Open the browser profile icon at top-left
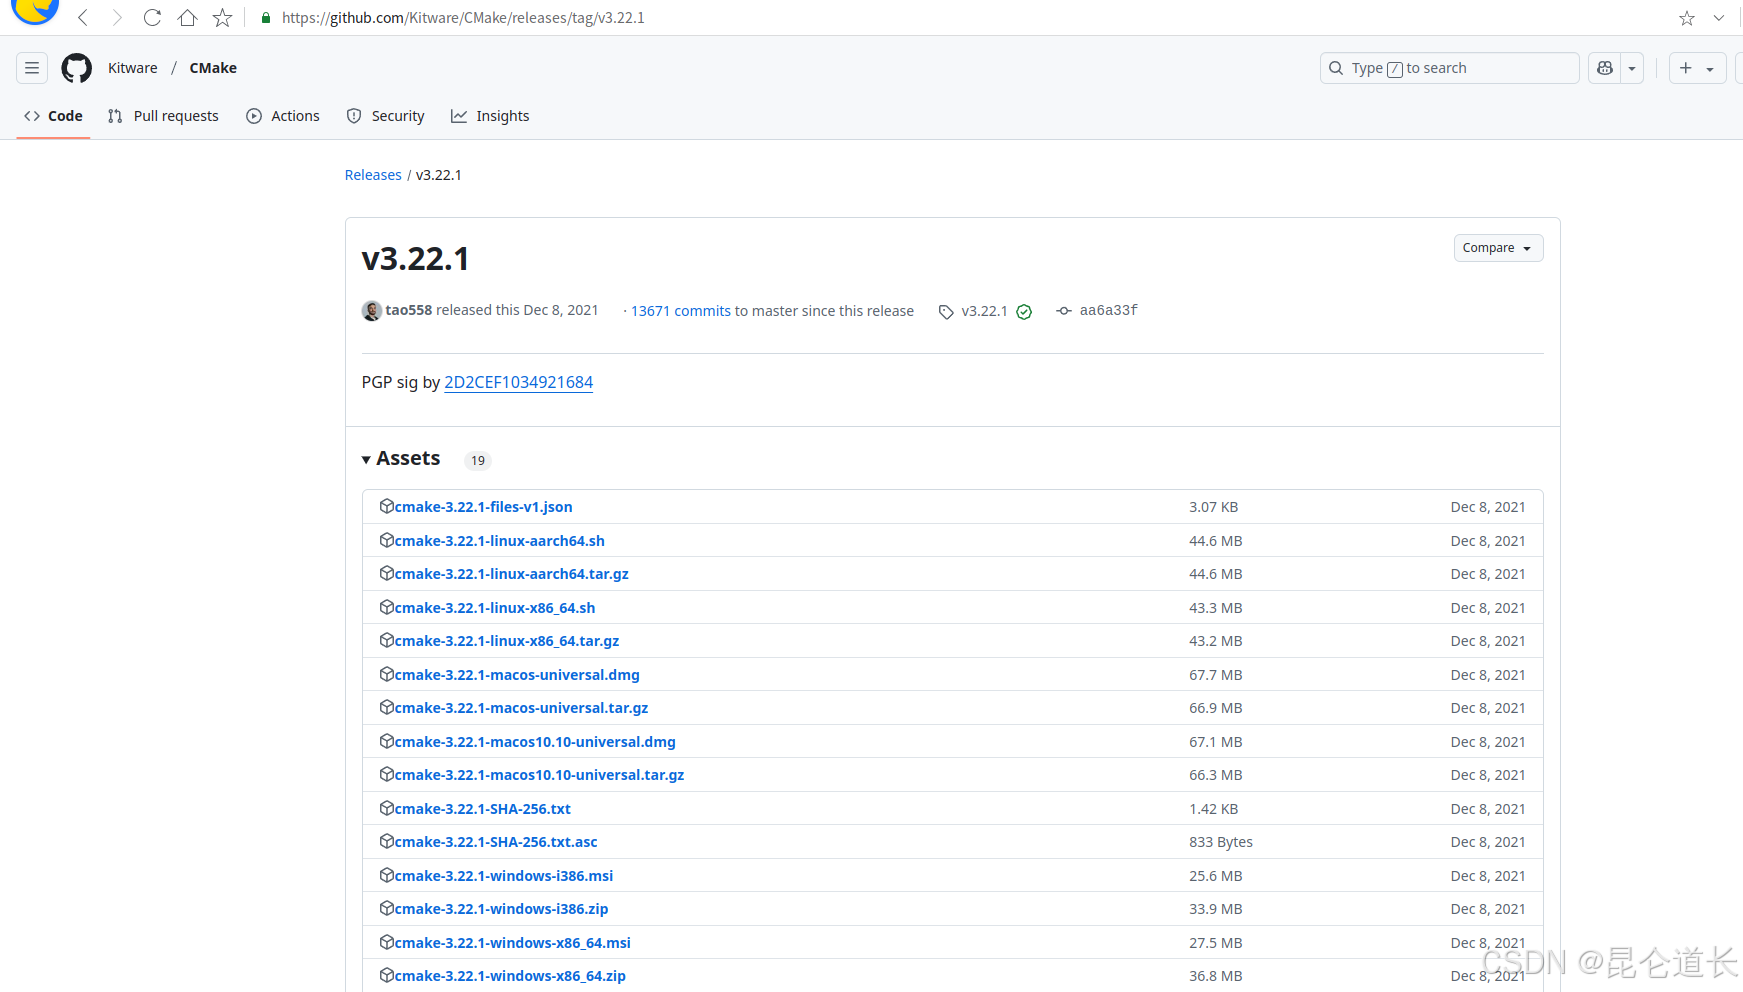 tap(35, 10)
